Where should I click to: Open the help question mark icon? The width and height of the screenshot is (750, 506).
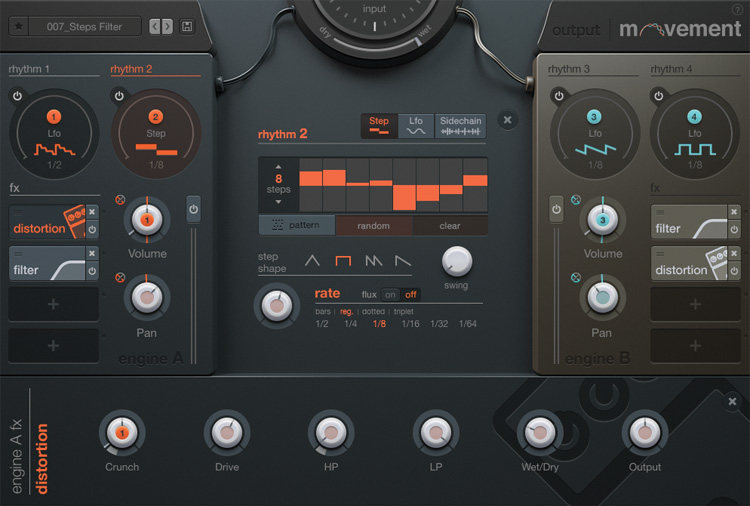pos(737,9)
